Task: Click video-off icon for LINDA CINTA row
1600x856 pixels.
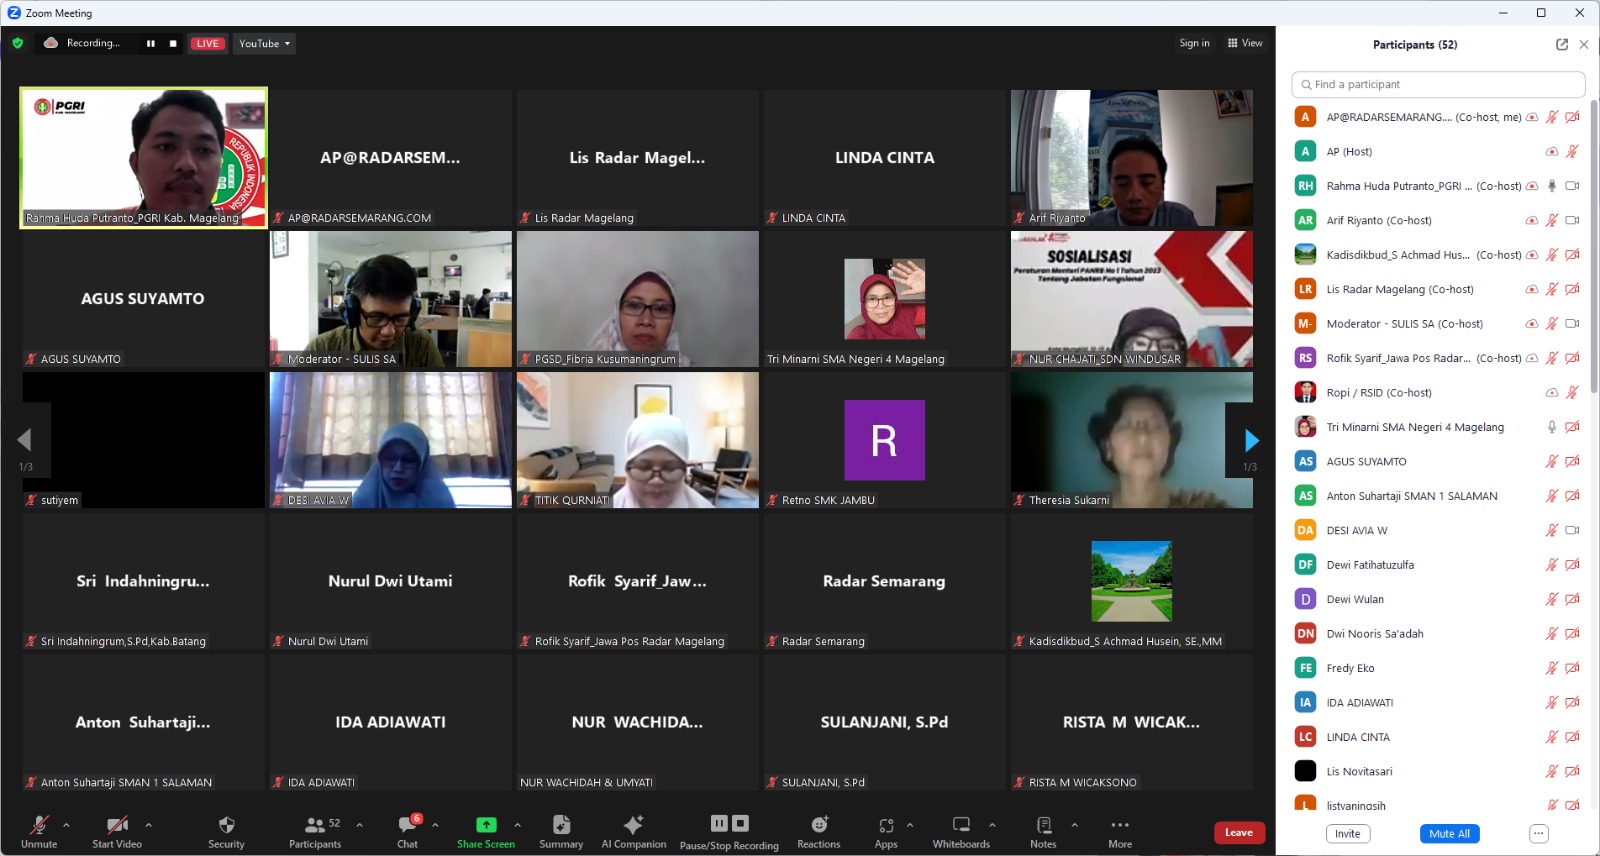Action: coord(1572,737)
